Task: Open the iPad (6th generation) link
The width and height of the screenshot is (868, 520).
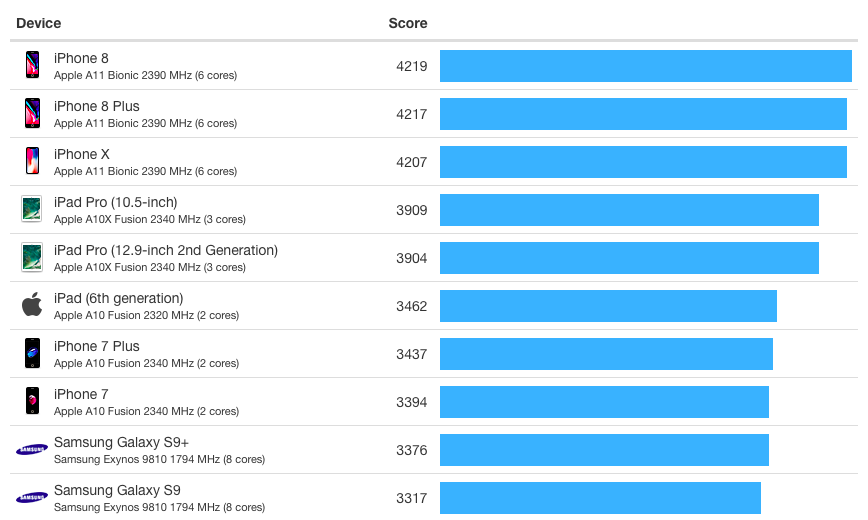Action: coord(118,299)
